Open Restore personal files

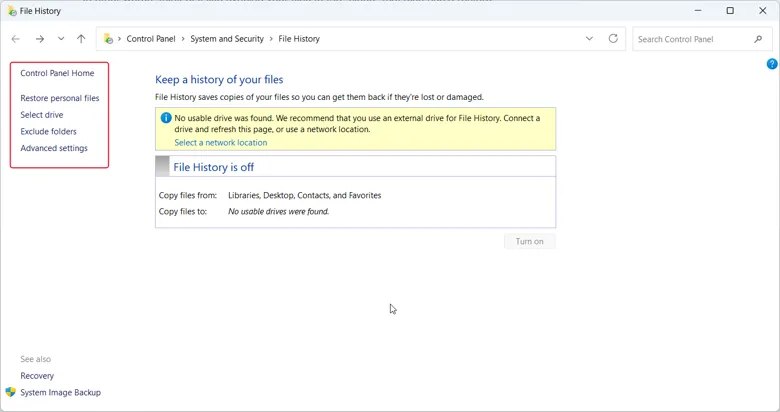point(60,98)
